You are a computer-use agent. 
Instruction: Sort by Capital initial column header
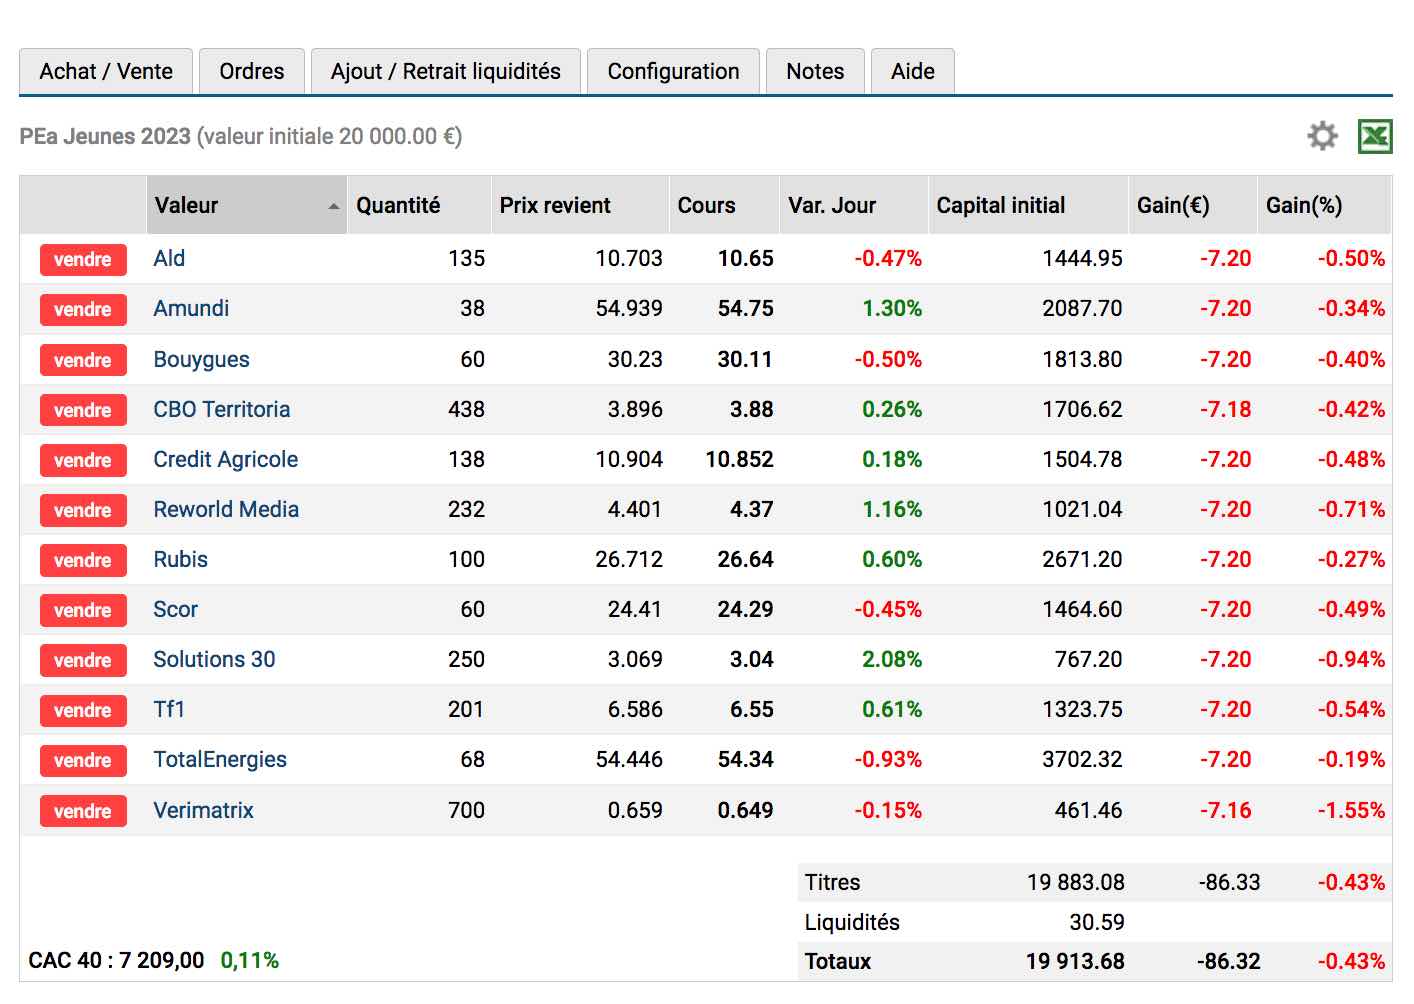click(1028, 205)
